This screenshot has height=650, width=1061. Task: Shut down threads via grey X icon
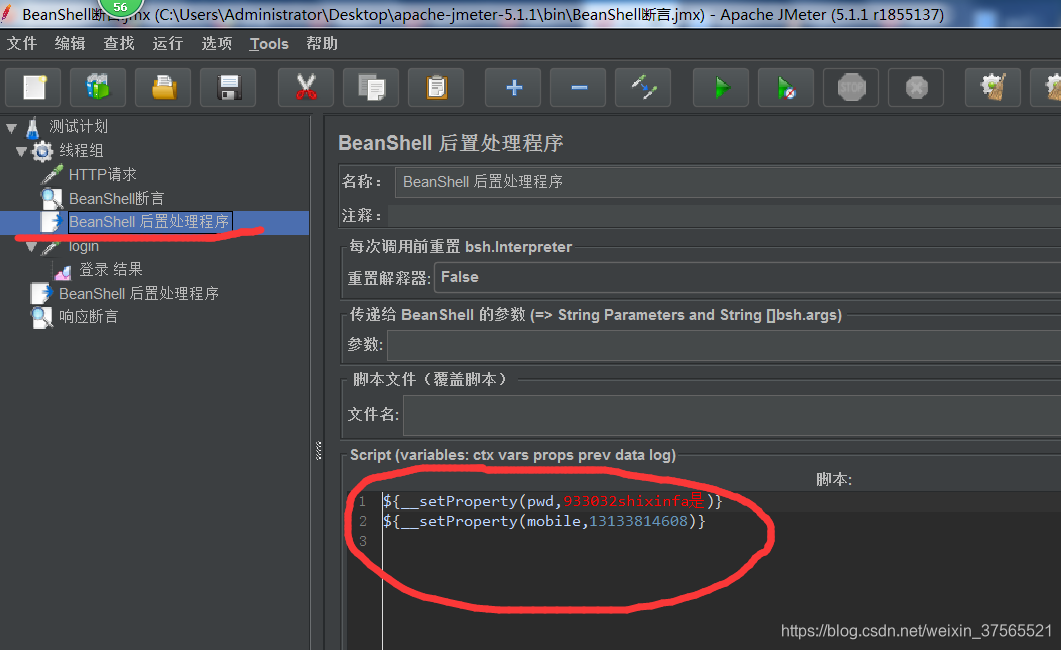click(x=916, y=87)
